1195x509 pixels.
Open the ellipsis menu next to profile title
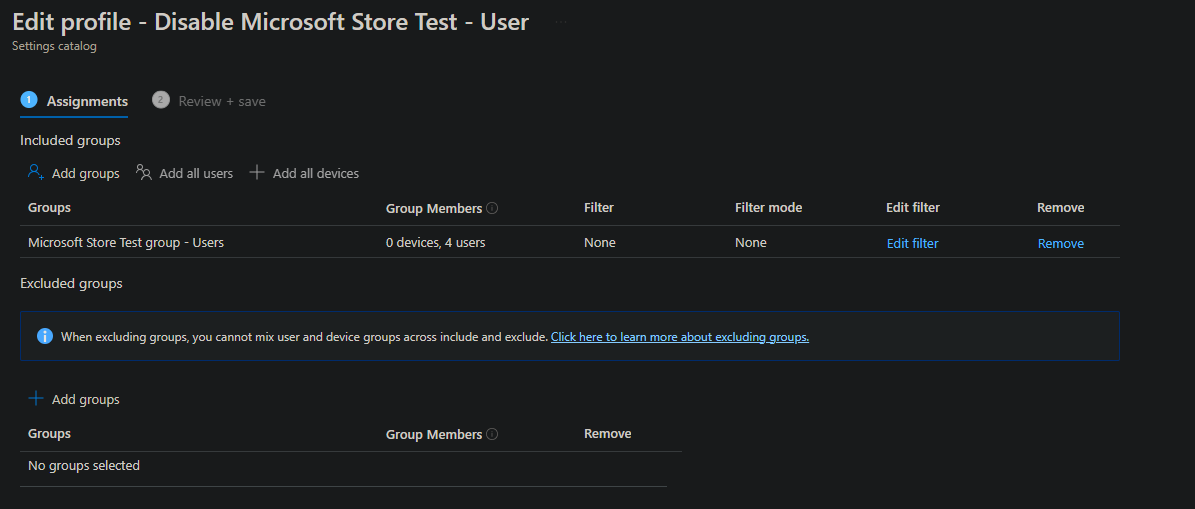(x=561, y=22)
